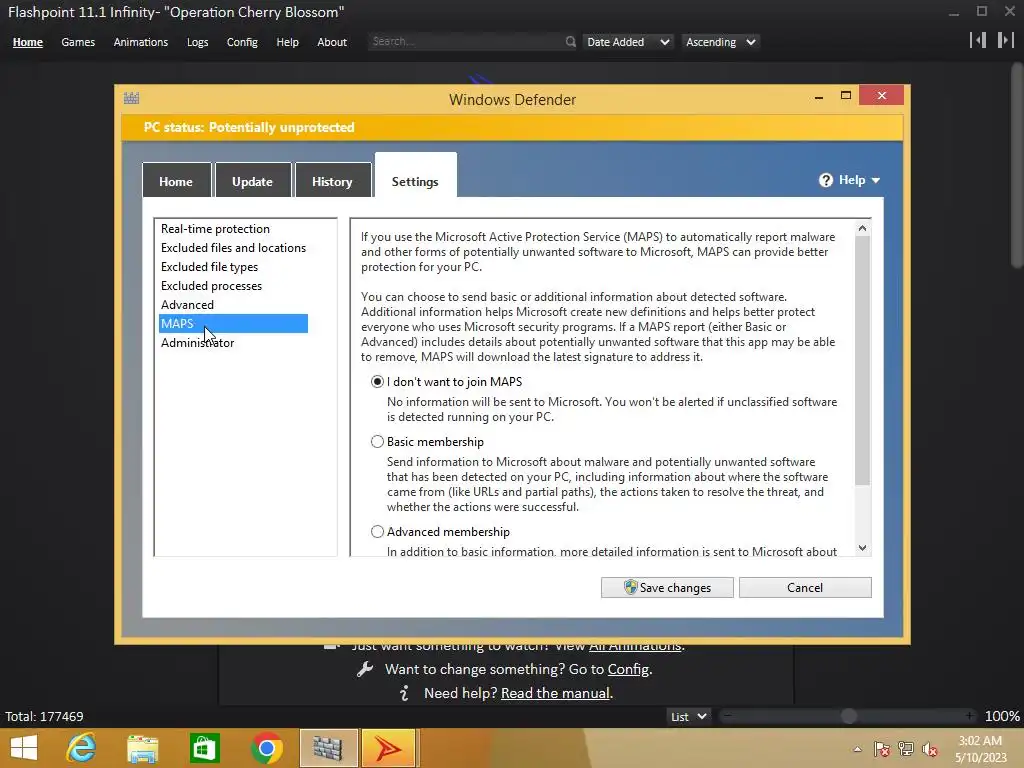1024x768 pixels.
Task: Open Flashpoint Config menu item
Action: (x=242, y=42)
